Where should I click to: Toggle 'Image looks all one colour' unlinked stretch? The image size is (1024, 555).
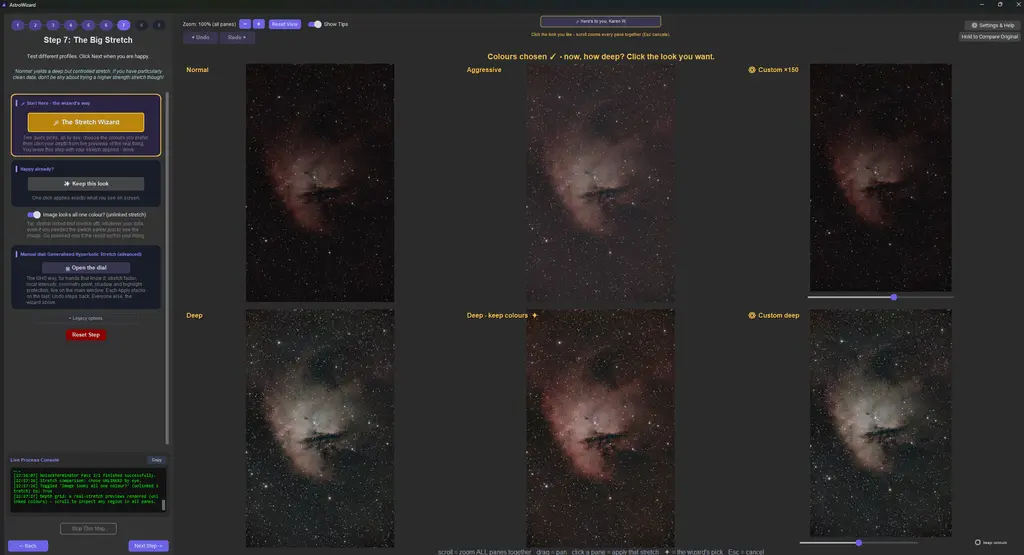[x=34, y=214]
